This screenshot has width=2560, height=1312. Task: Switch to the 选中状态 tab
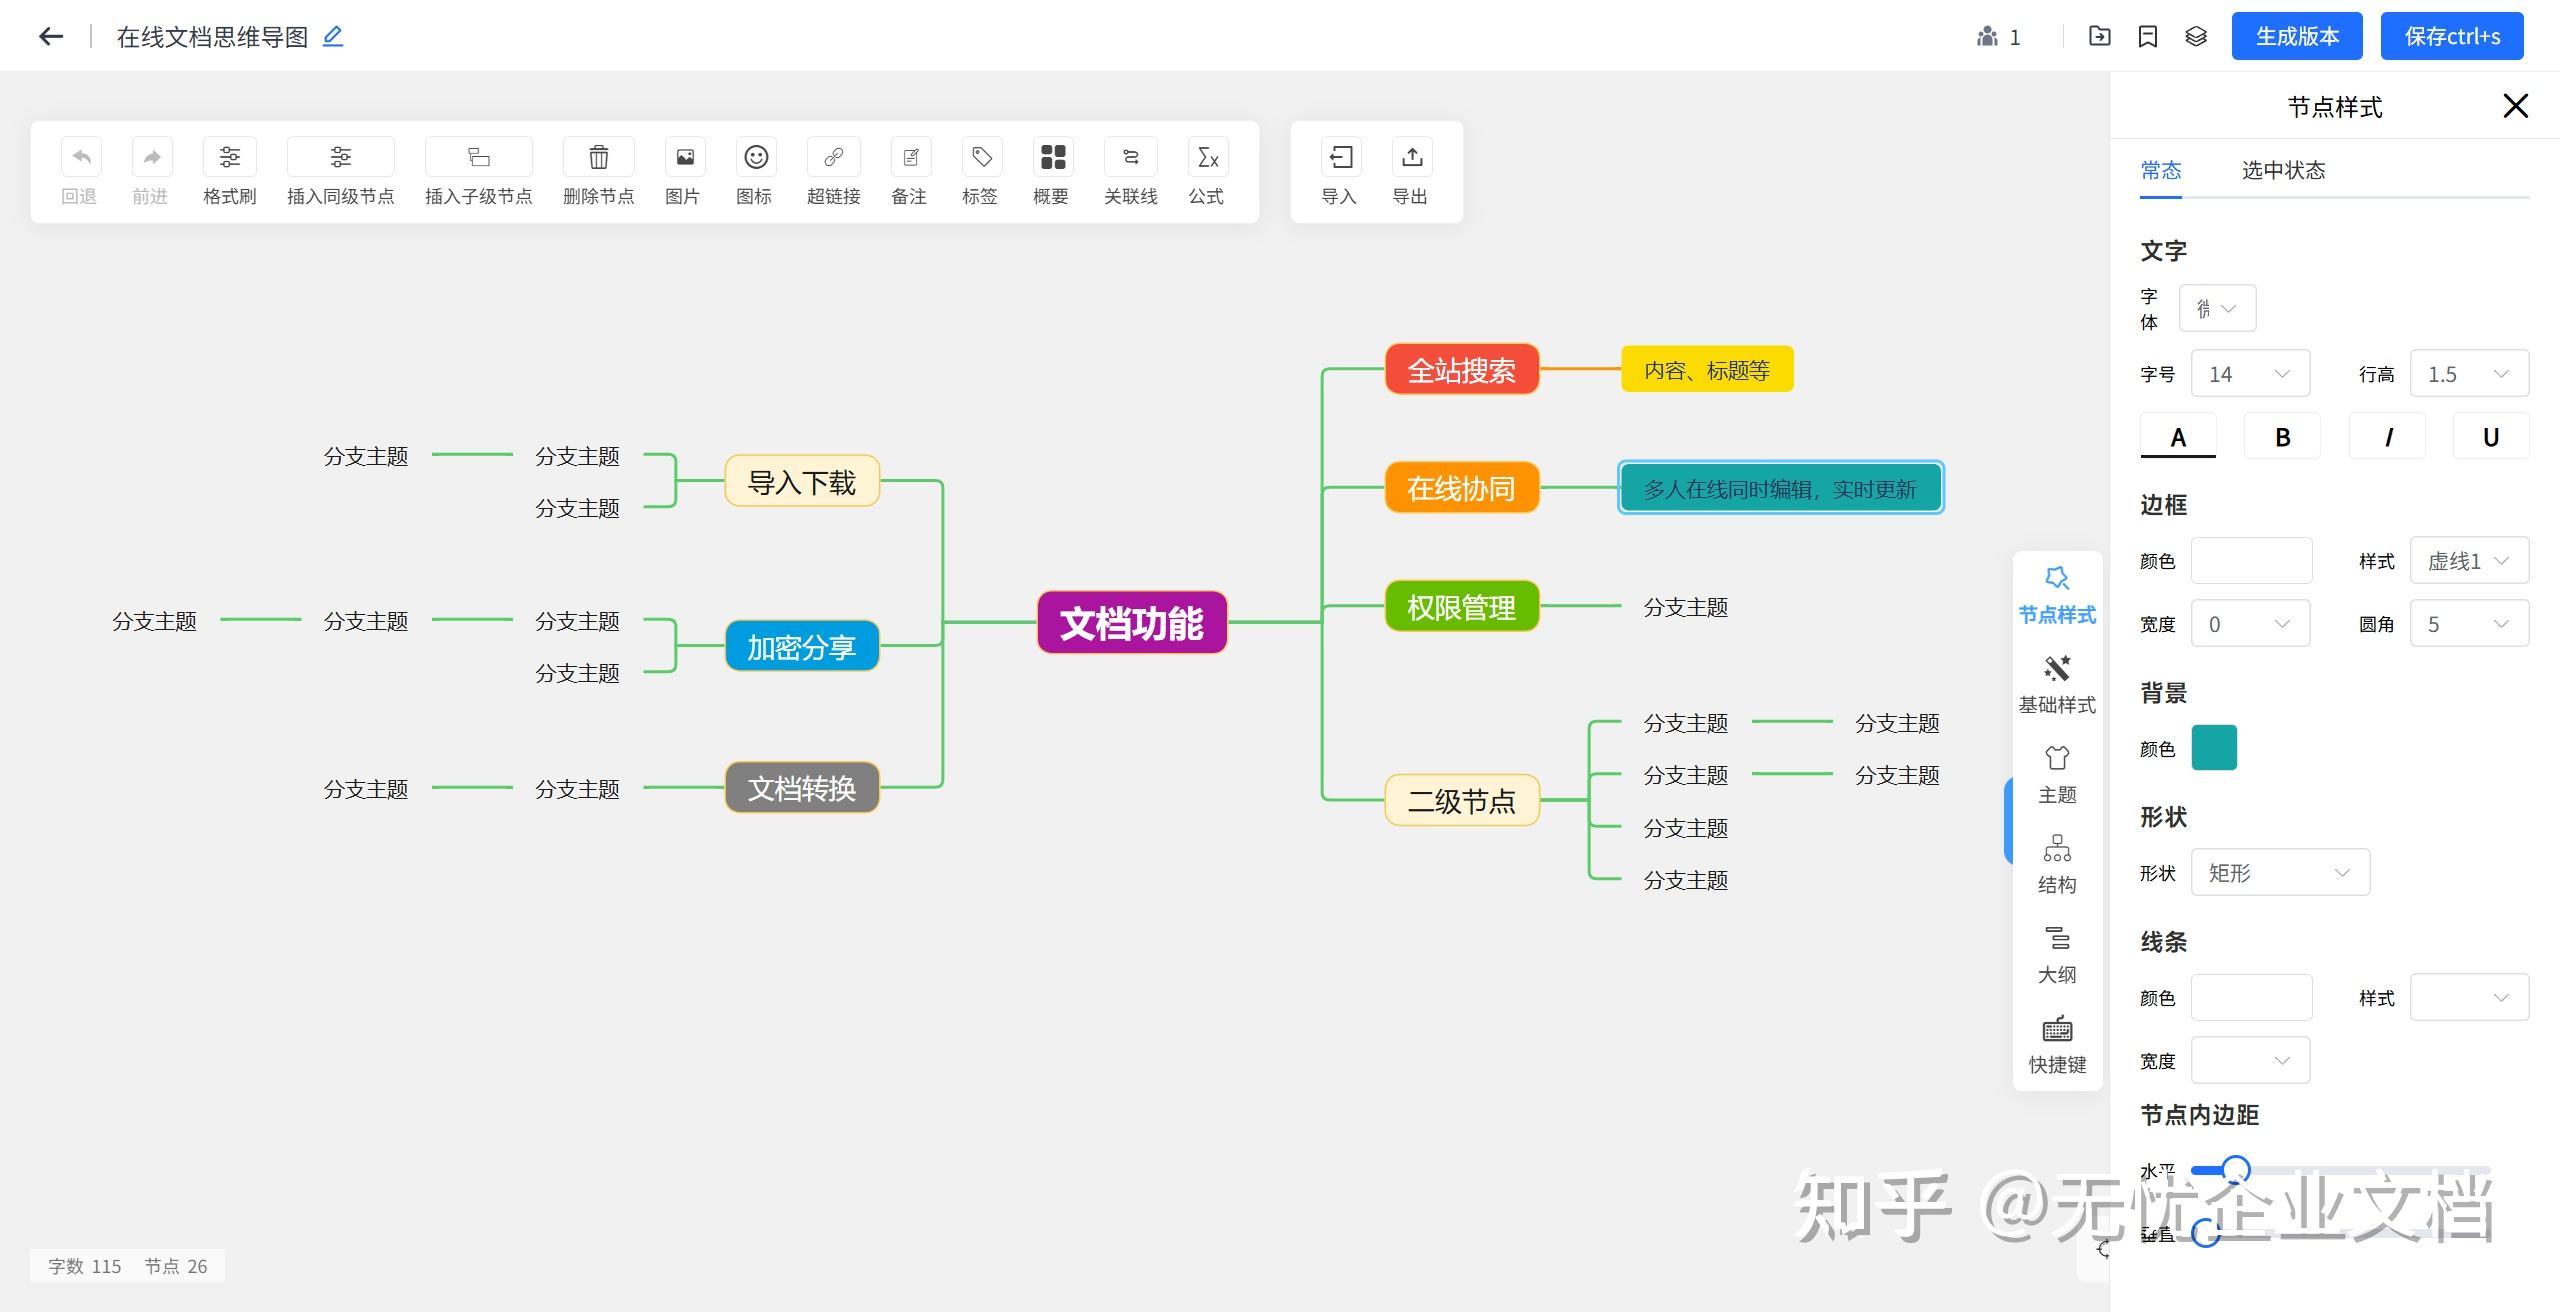point(2283,170)
